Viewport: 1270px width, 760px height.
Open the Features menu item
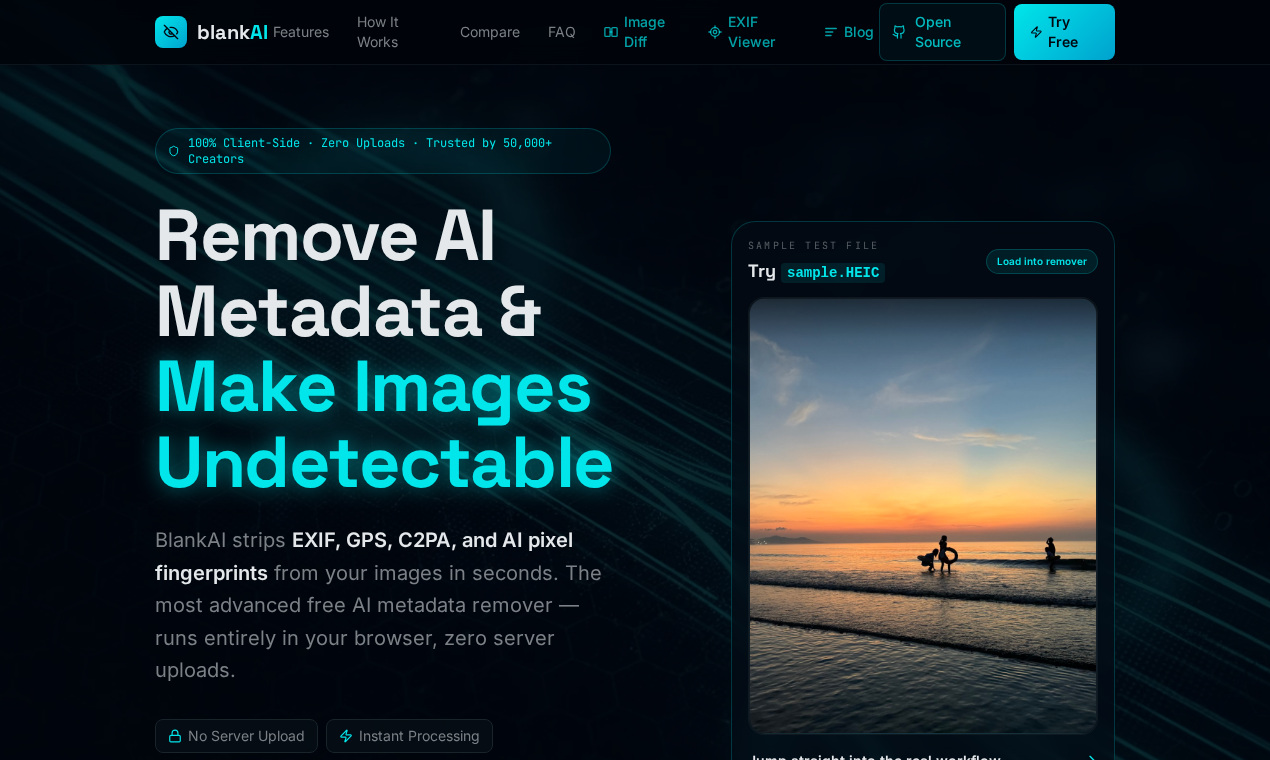[300, 31]
